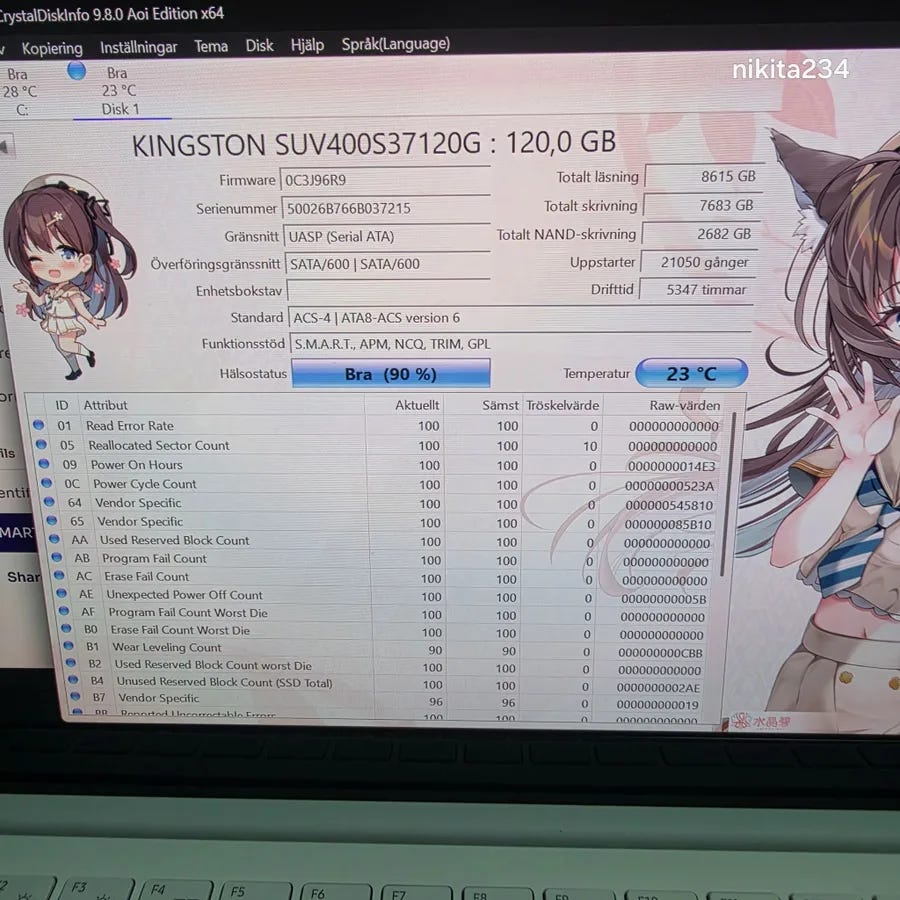Open the Hjälp menu
Viewport: 900px width, 900px height.
[307, 45]
